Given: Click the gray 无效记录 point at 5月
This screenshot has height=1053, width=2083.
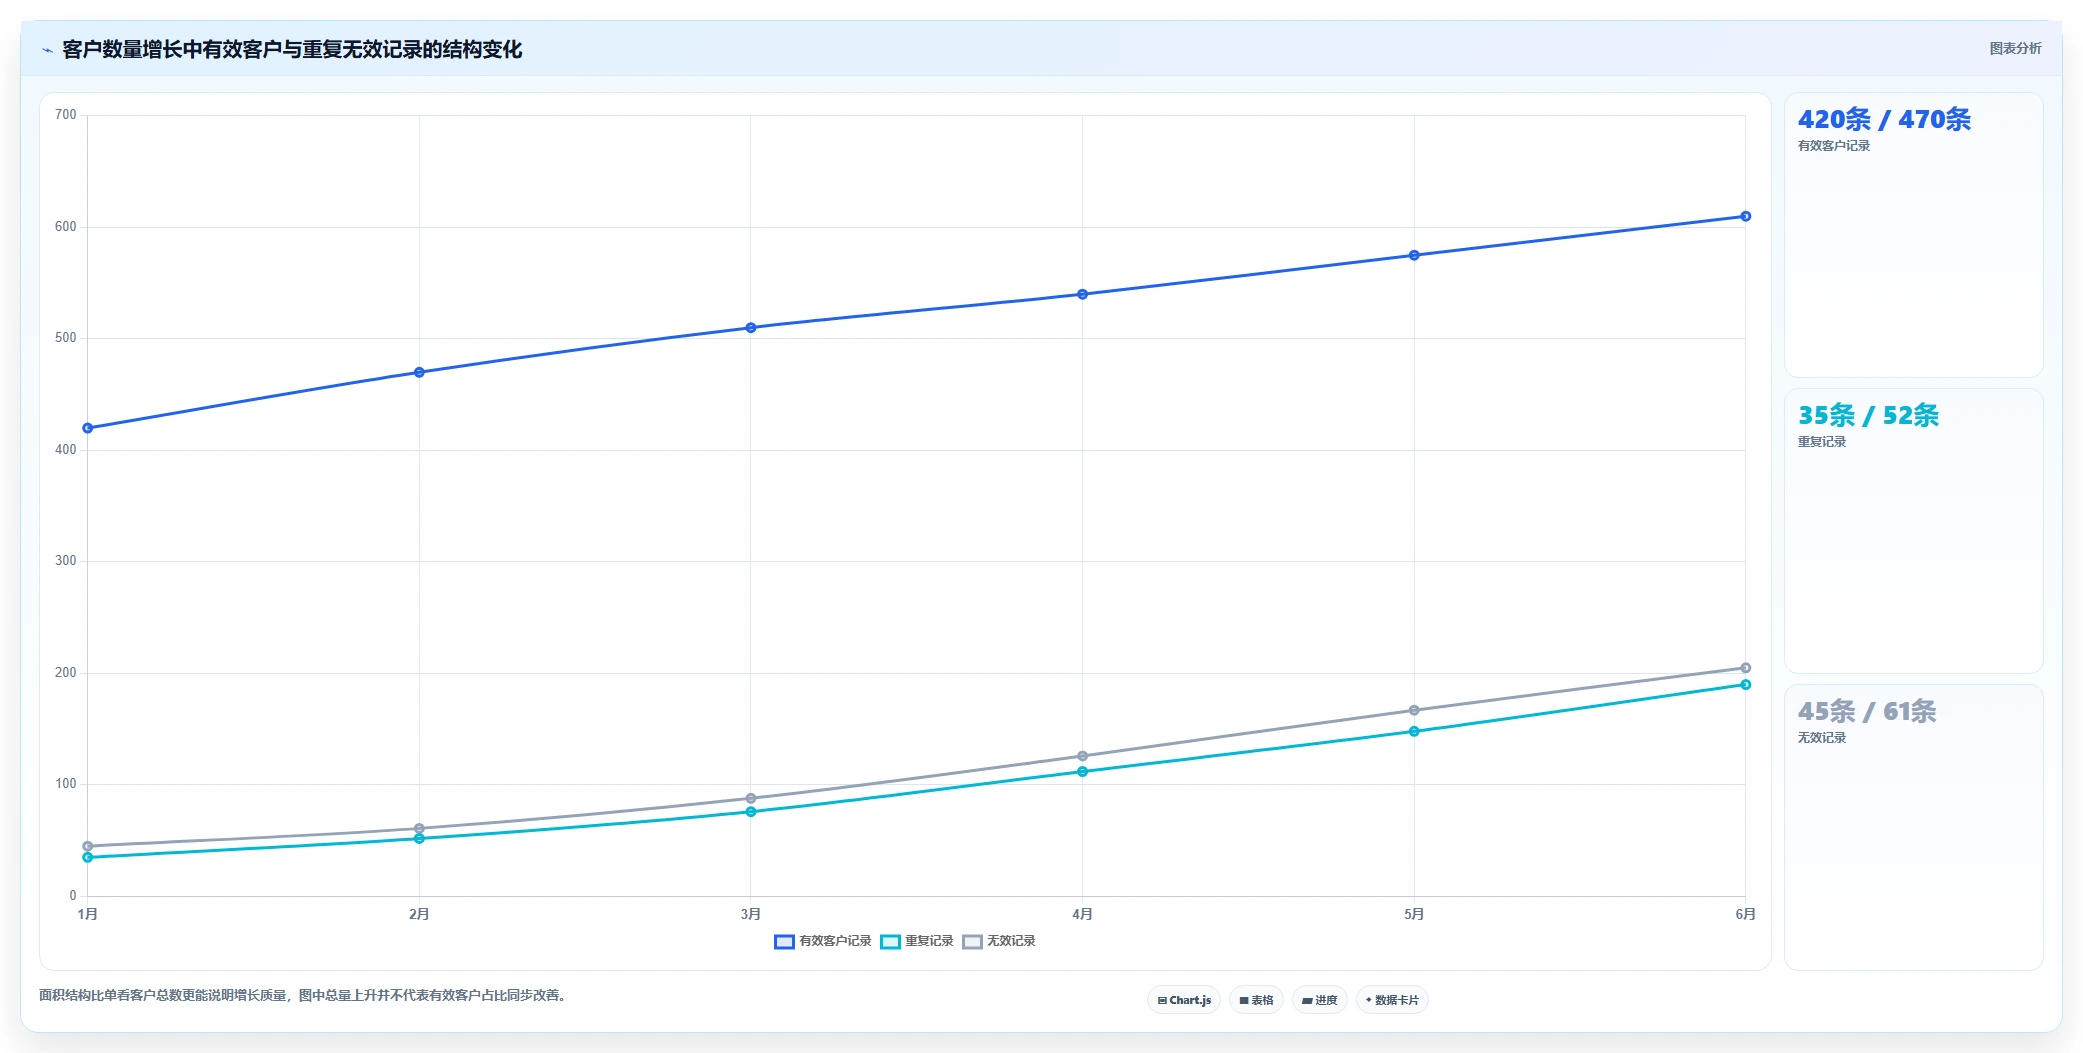Looking at the screenshot, I should [1414, 710].
